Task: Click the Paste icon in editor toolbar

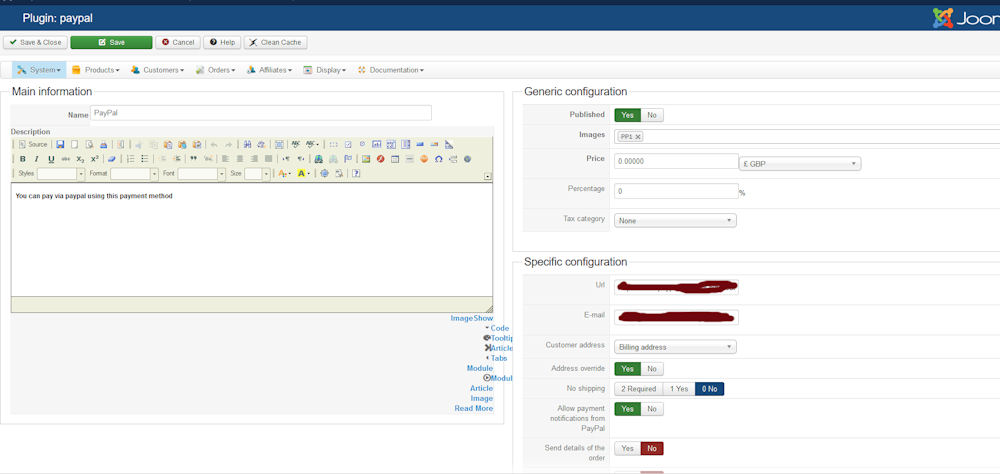Action: point(168,145)
